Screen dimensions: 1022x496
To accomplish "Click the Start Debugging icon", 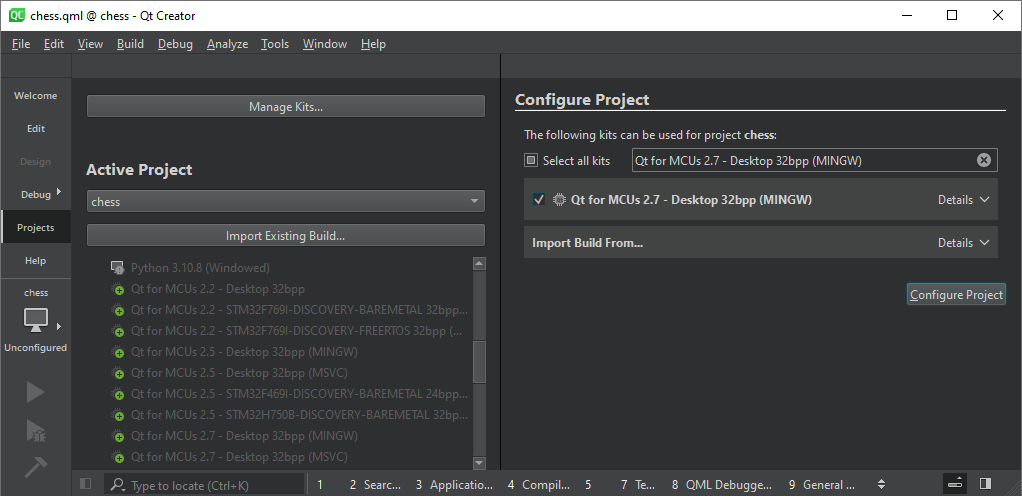I will pyautogui.click(x=35, y=430).
